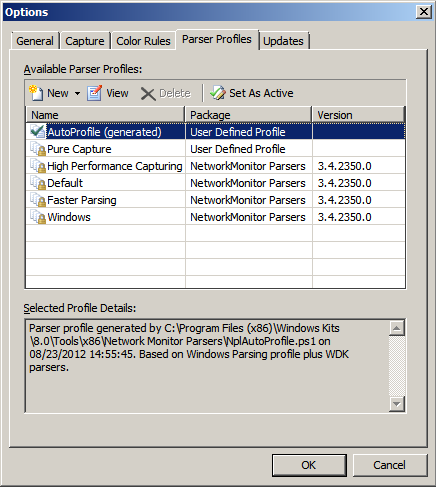
Task: Click the View profile toolbar button
Action: (x=108, y=93)
